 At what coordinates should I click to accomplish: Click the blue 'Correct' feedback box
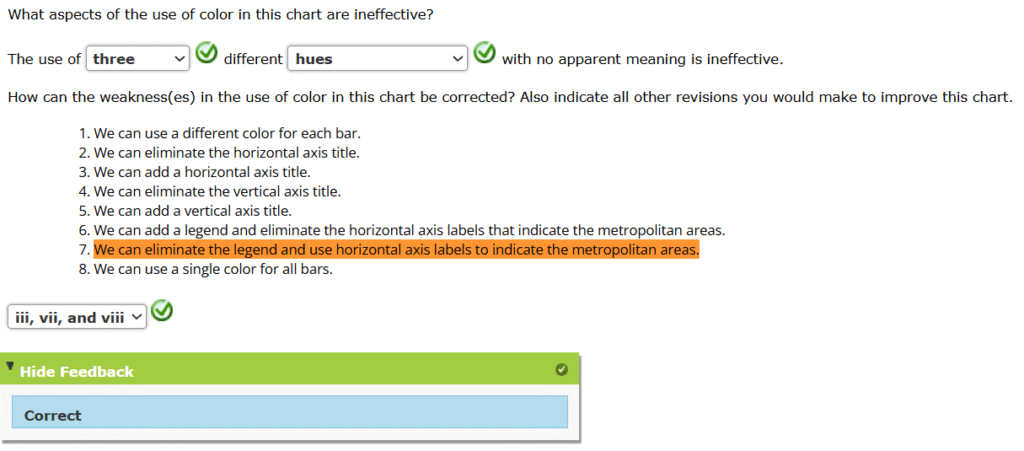click(290, 413)
